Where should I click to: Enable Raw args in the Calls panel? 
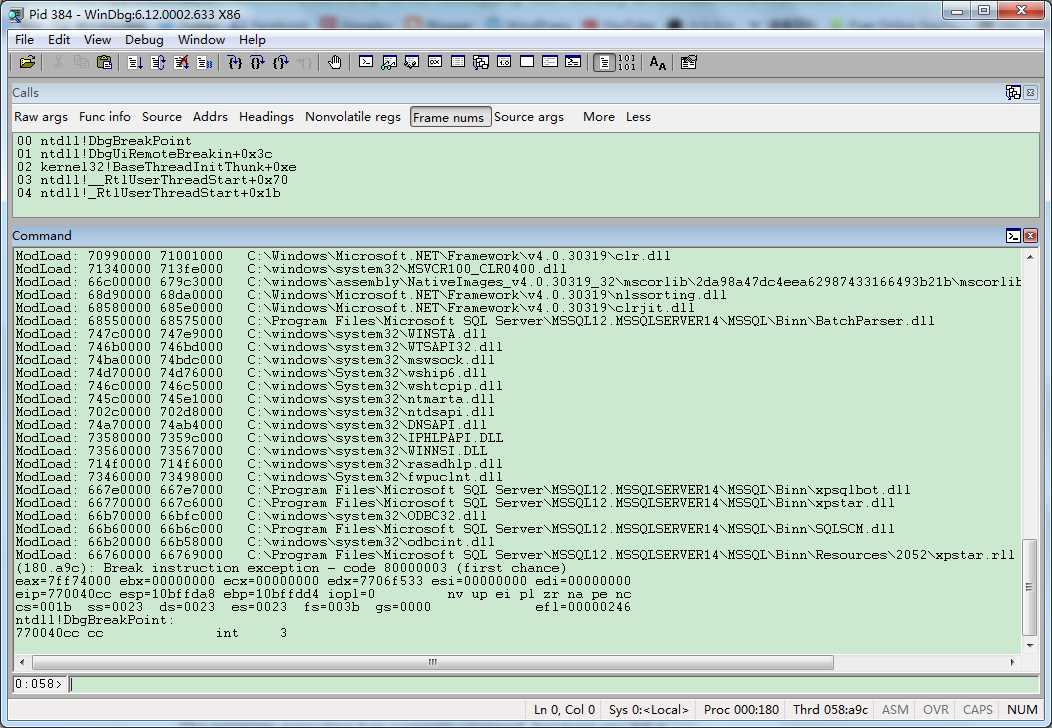coord(41,117)
